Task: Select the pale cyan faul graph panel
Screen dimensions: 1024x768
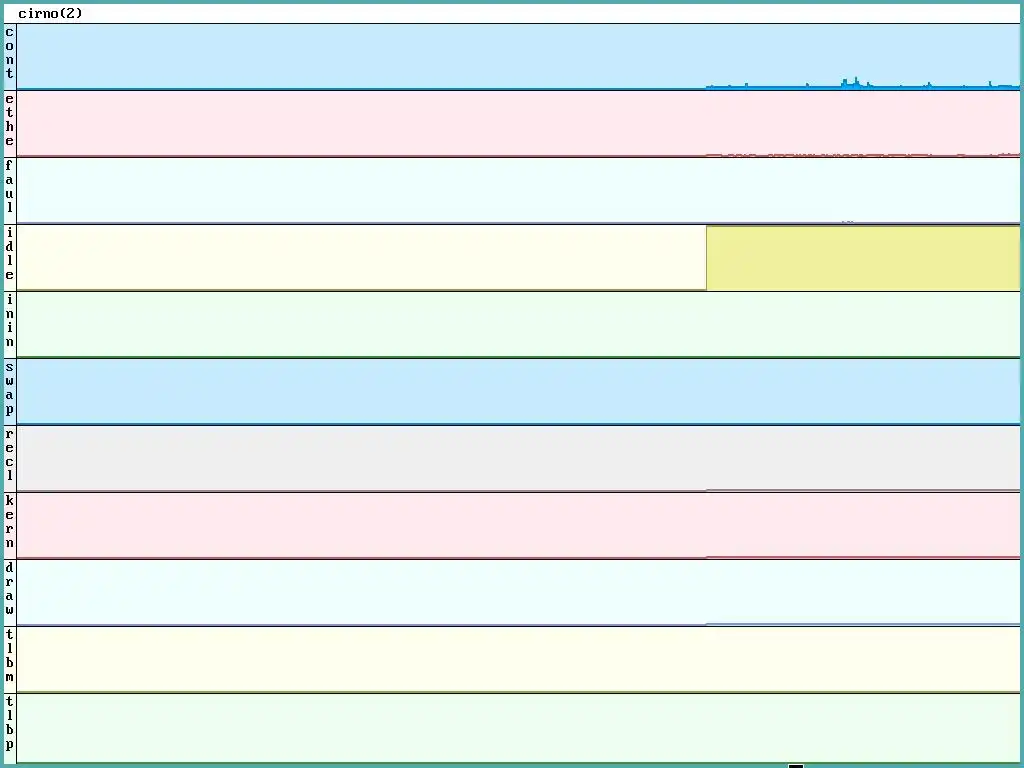Action: click(518, 191)
